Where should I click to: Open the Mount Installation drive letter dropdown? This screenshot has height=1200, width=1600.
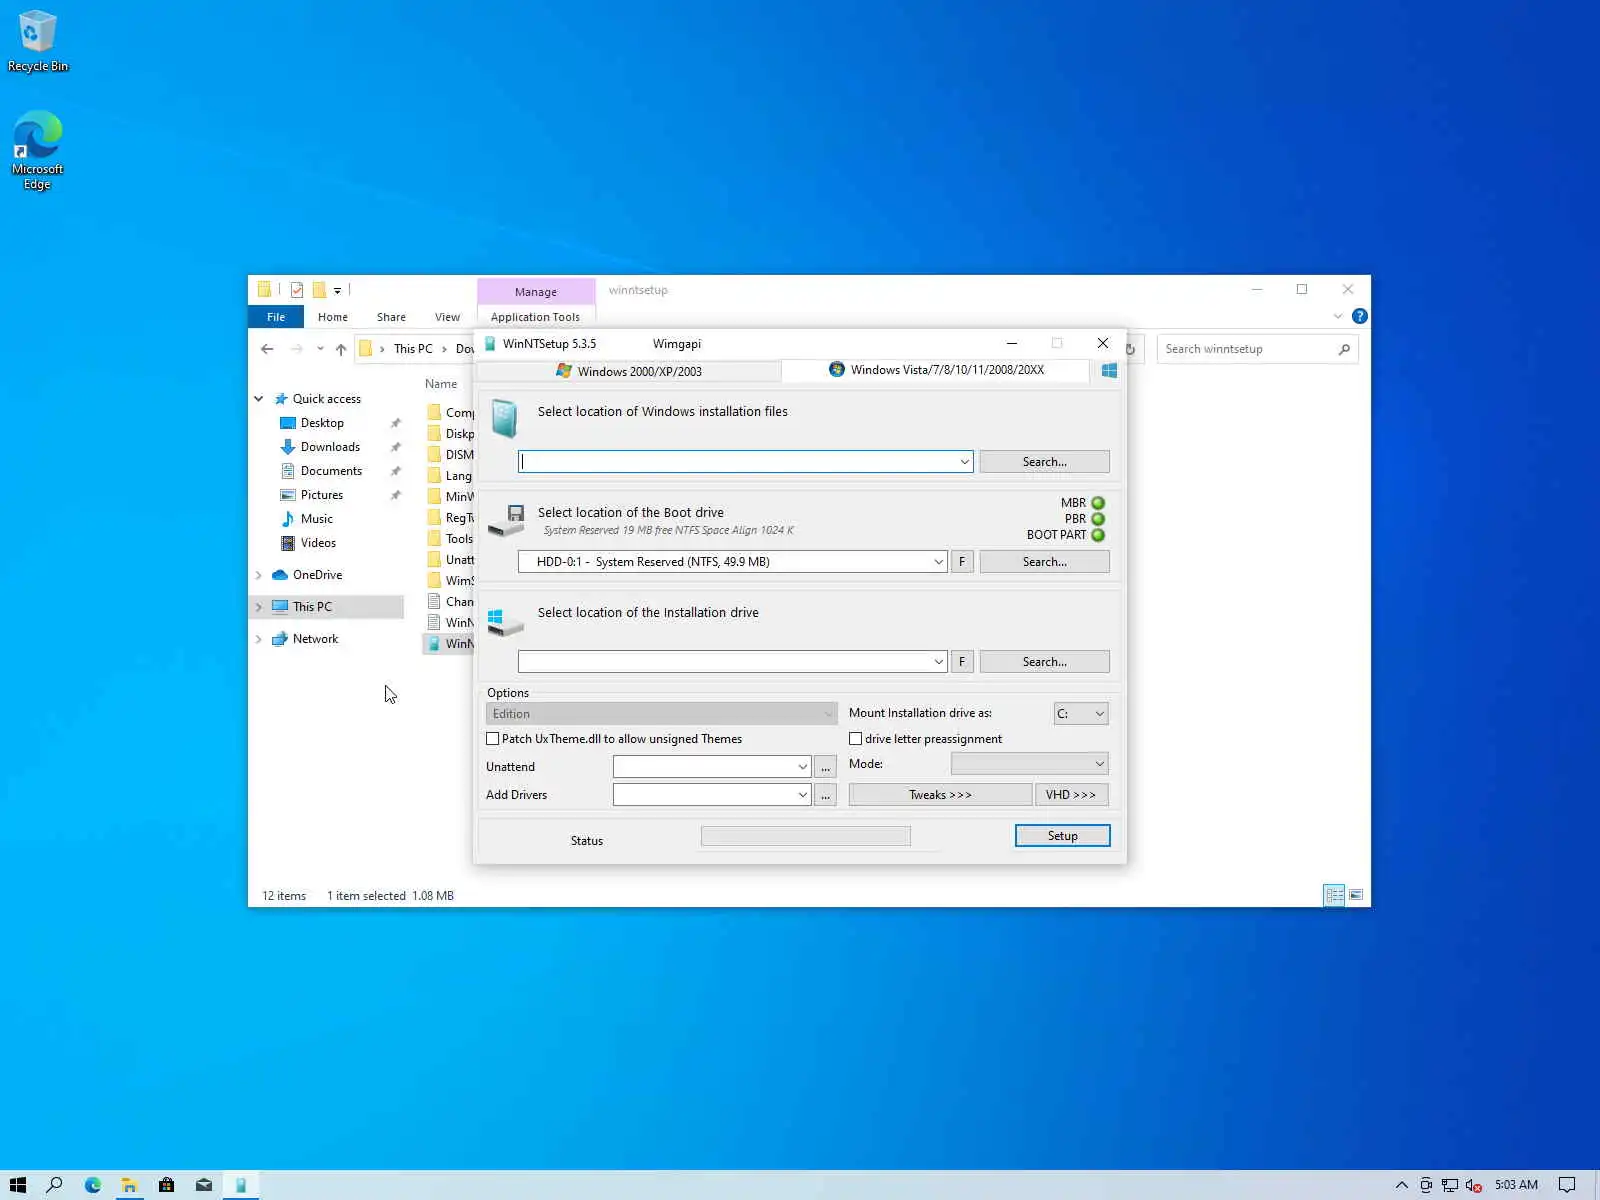click(x=1081, y=714)
